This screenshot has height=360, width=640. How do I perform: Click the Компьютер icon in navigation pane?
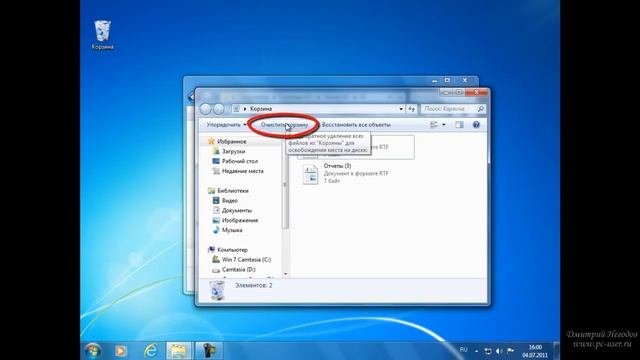point(211,249)
